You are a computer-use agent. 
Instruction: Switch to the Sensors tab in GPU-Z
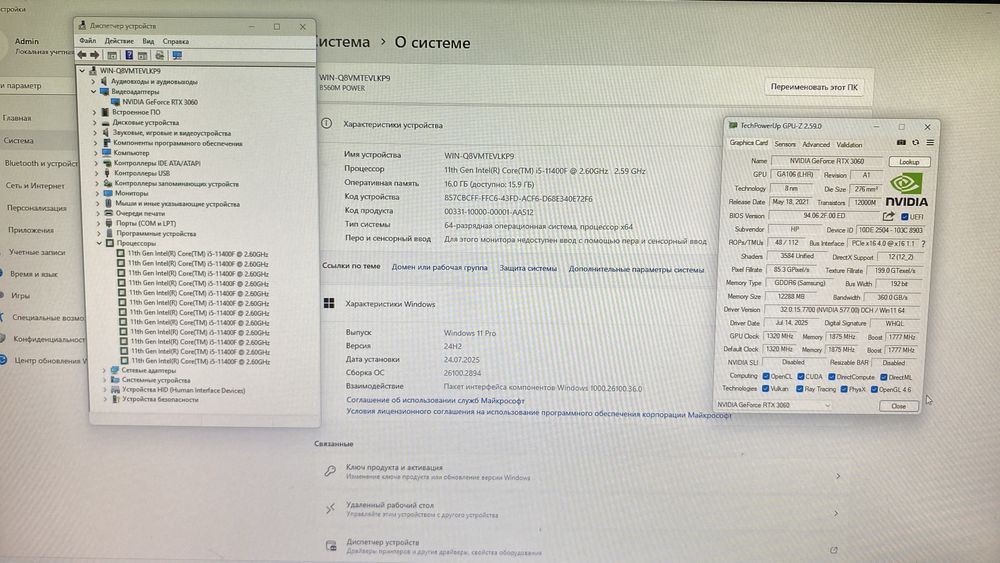click(784, 144)
